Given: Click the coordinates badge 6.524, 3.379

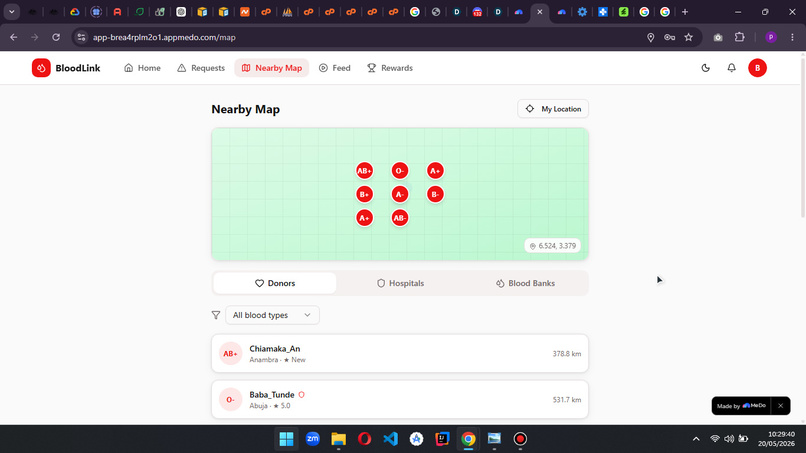Looking at the screenshot, I should [x=553, y=246].
